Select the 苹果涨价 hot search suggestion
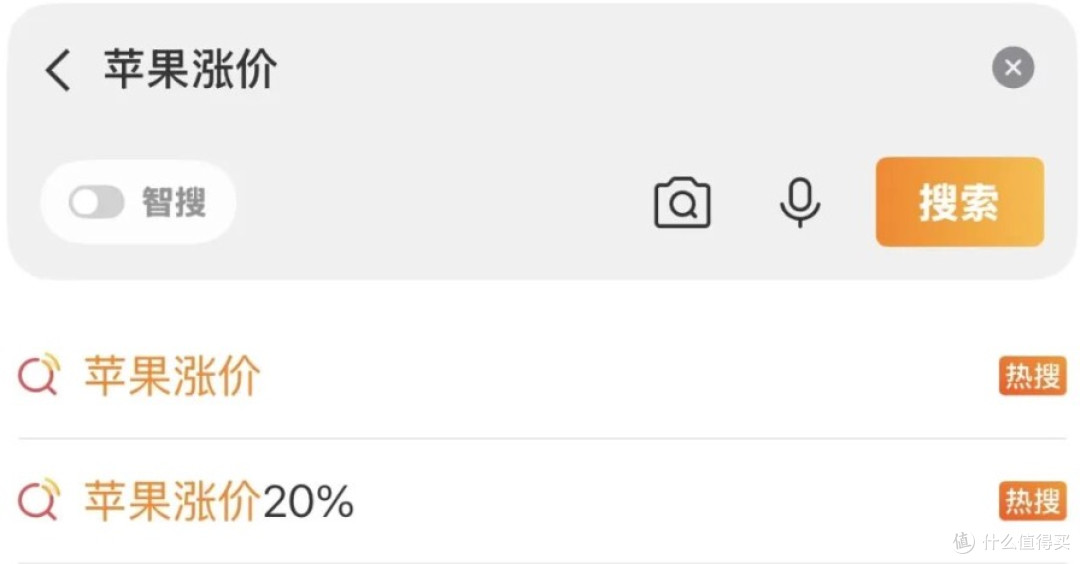The image size is (1080, 564). 541,375
